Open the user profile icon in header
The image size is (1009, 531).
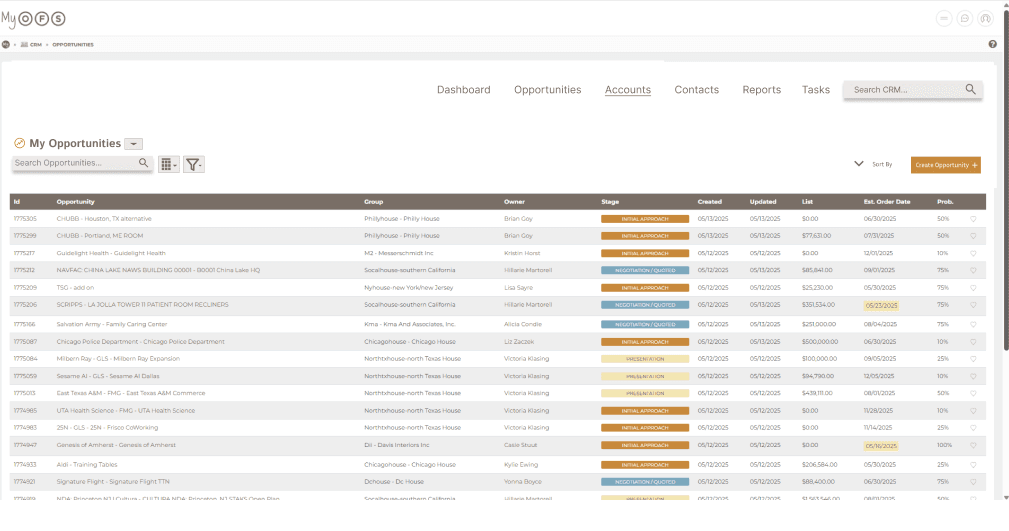point(985,19)
